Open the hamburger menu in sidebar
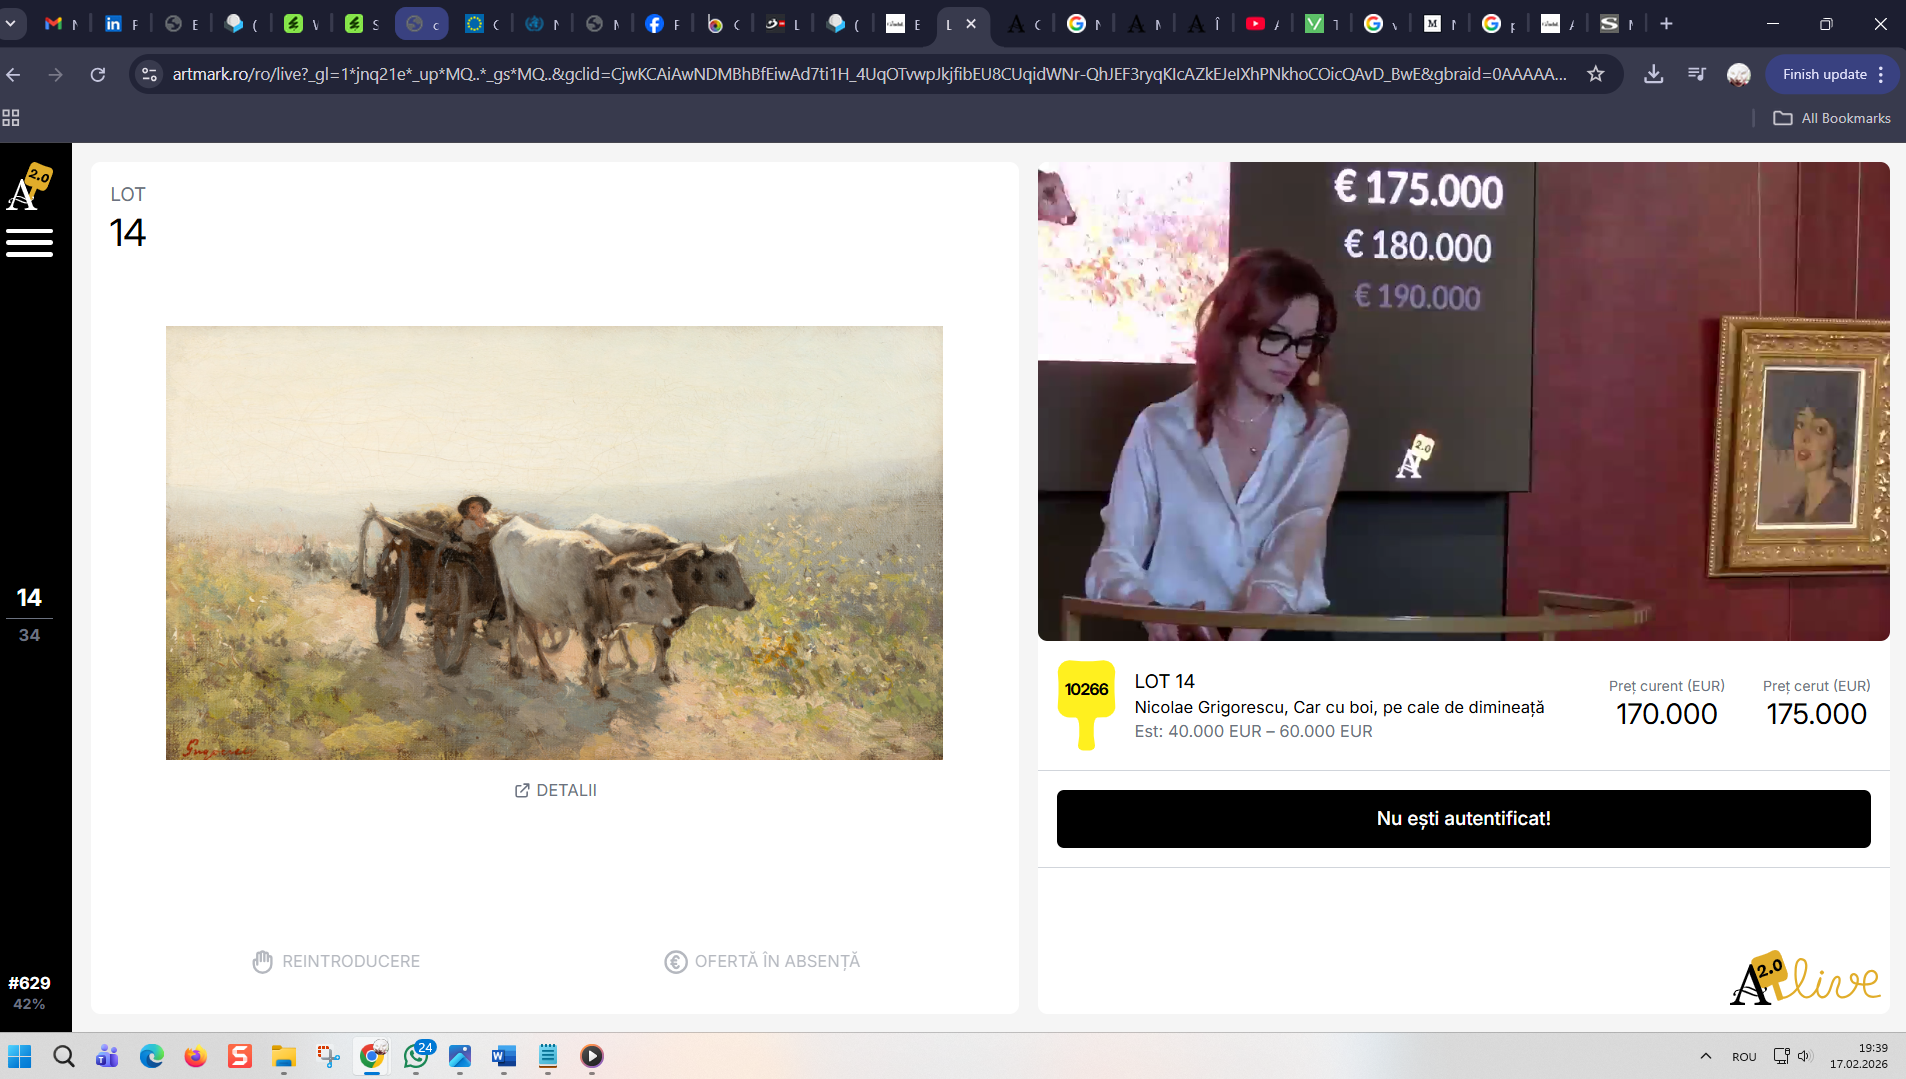Viewport: 1906px width, 1079px height. tap(29, 243)
